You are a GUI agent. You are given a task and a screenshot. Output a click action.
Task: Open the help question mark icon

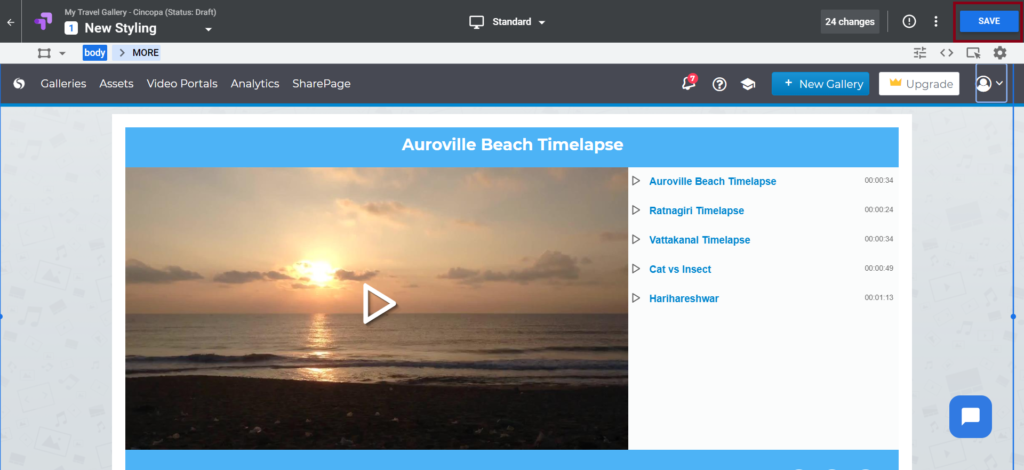[x=719, y=84]
